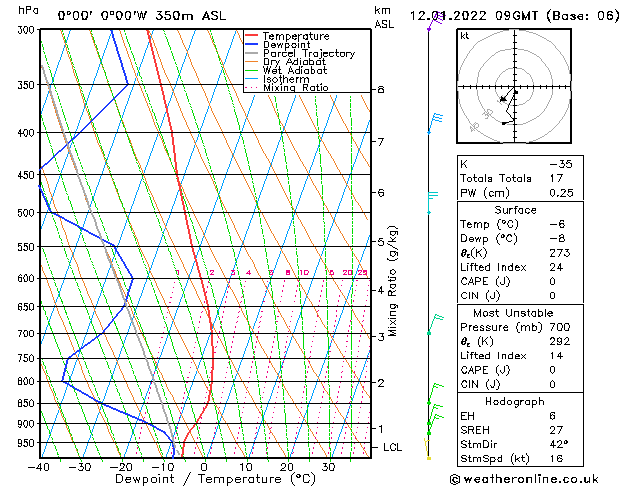This screenshot has width=629, height=486.
Task: Click 'Dewpoint / Temperature (°C)' axis title
Action: click(215, 479)
